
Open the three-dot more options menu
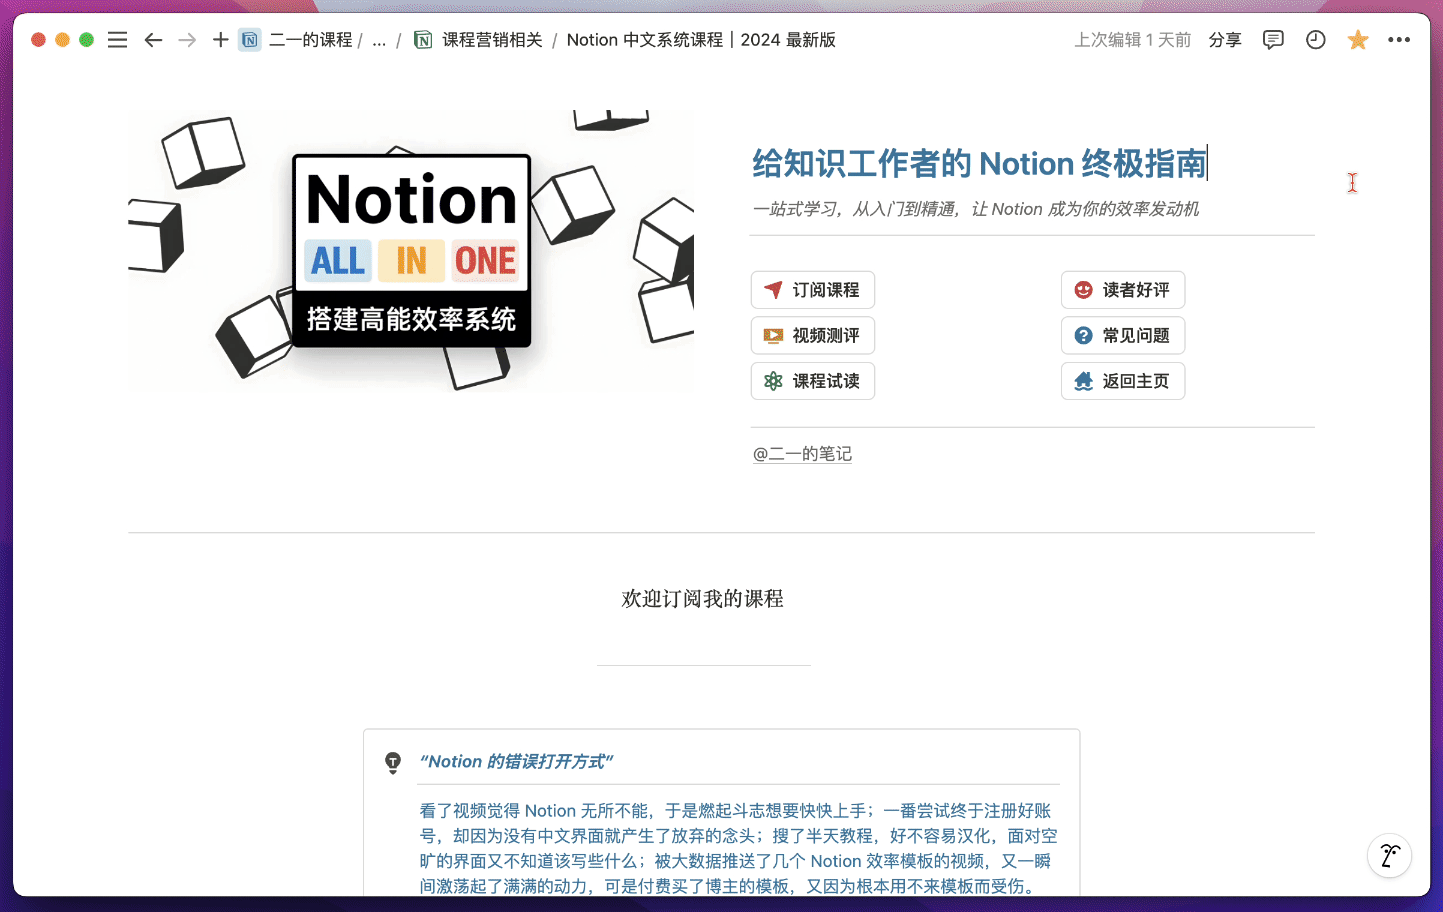click(1399, 40)
